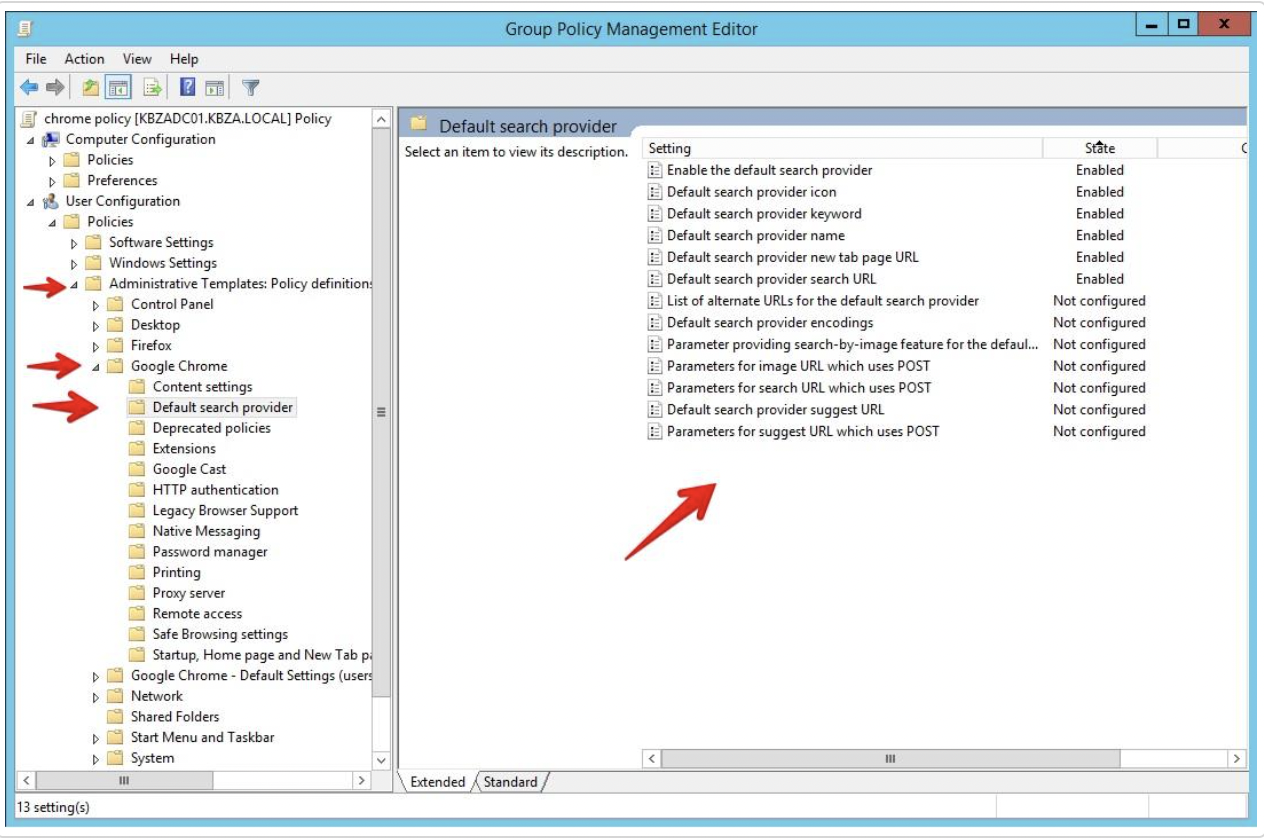Click the icon beside 'Default search provider encodings'
The height and width of the screenshot is (840, 1264).
click(655, 323)
